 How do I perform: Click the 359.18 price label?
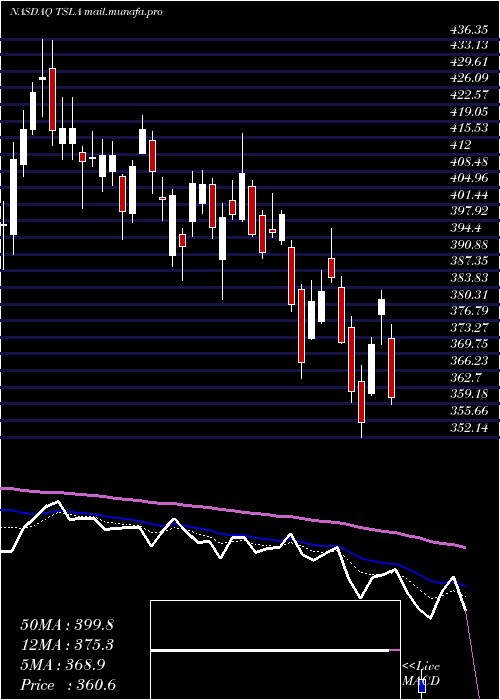(x=469, y=394)
